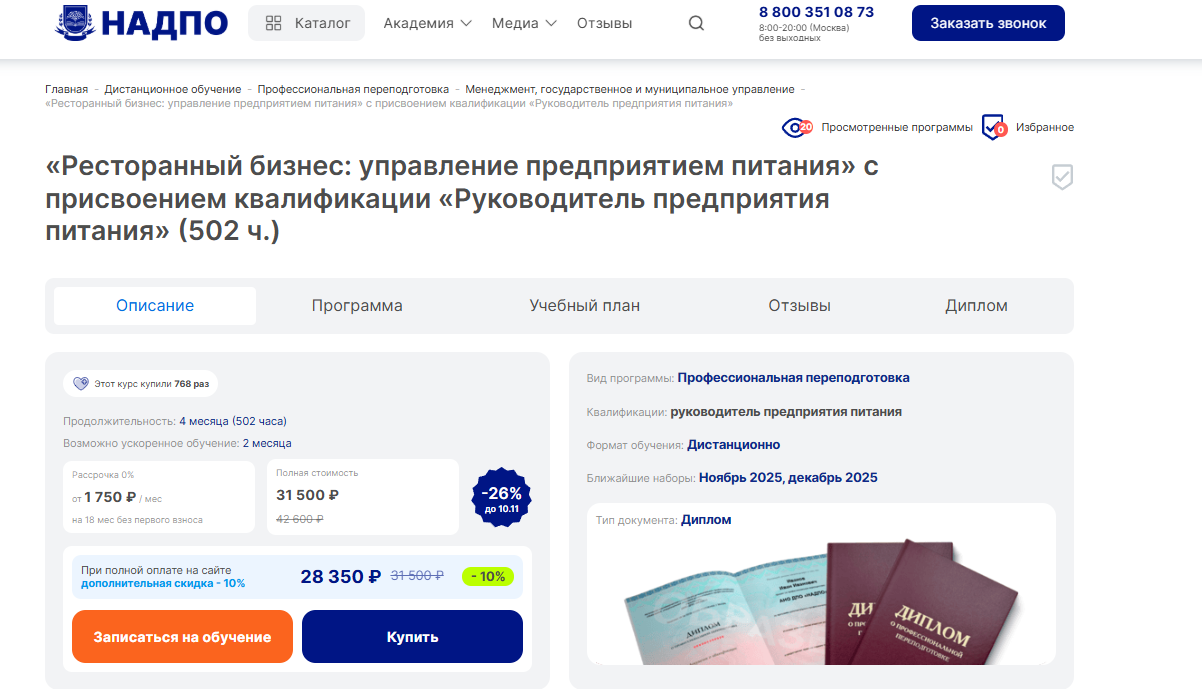Open the Каталог menu button
This screenshot has width=1202, height=689.
pyautogui.click(x=306, y=23)
